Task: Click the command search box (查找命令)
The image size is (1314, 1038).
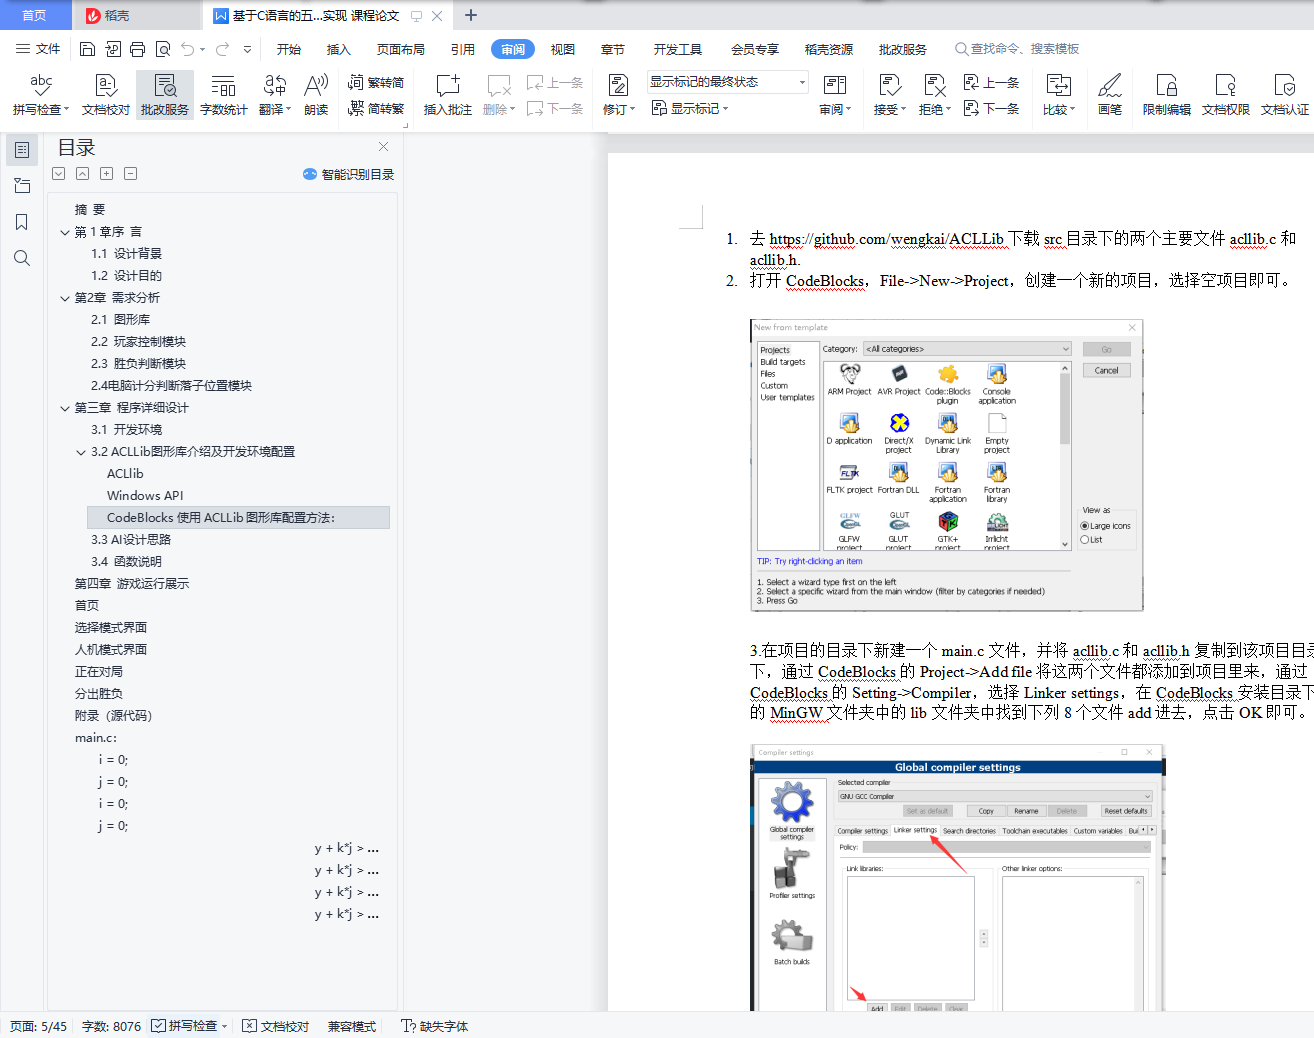Action: coord(1017,49)
